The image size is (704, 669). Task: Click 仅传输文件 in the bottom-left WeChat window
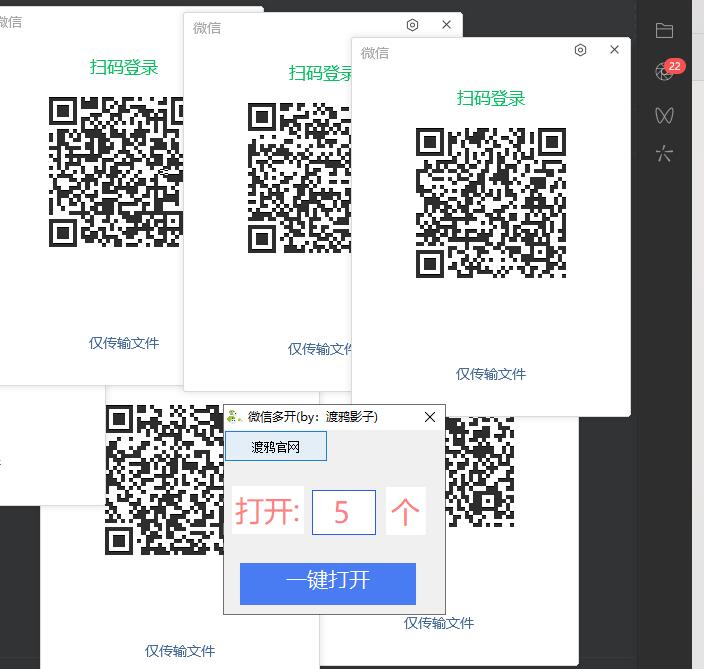(x=180, y=651)
